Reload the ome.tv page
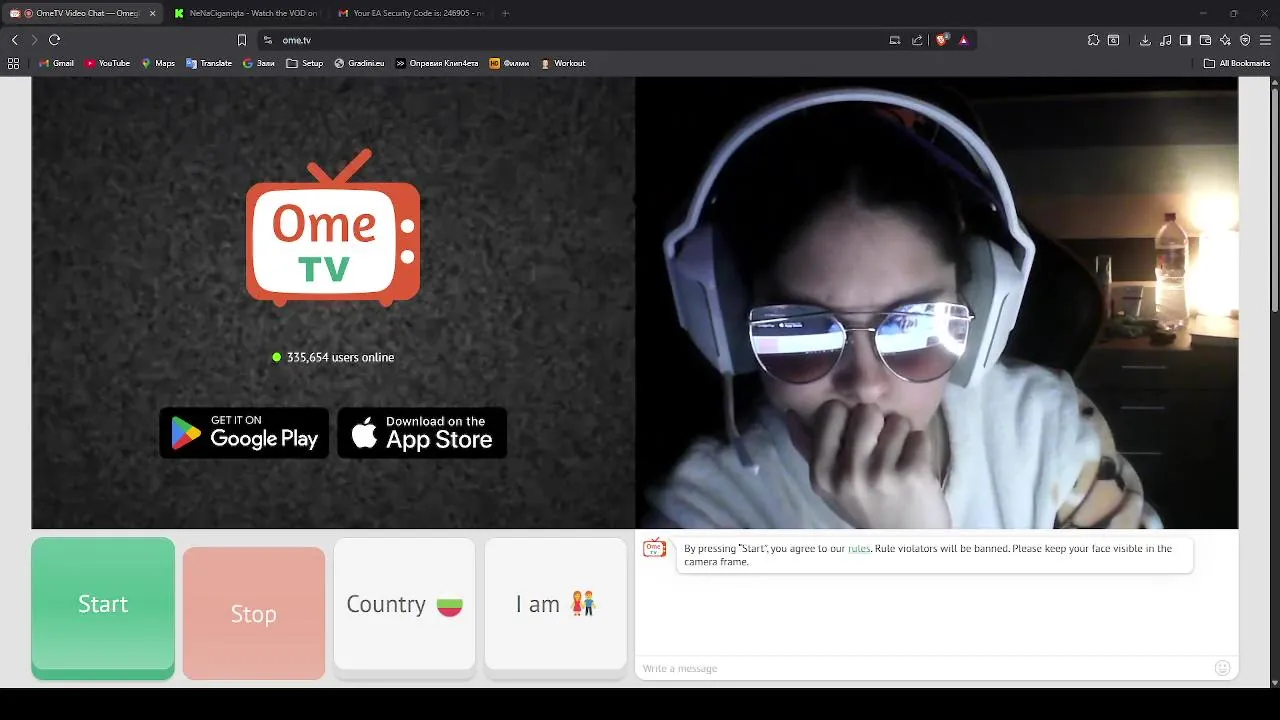Viewport: 1280px width, 720px height. pos(54,40)
